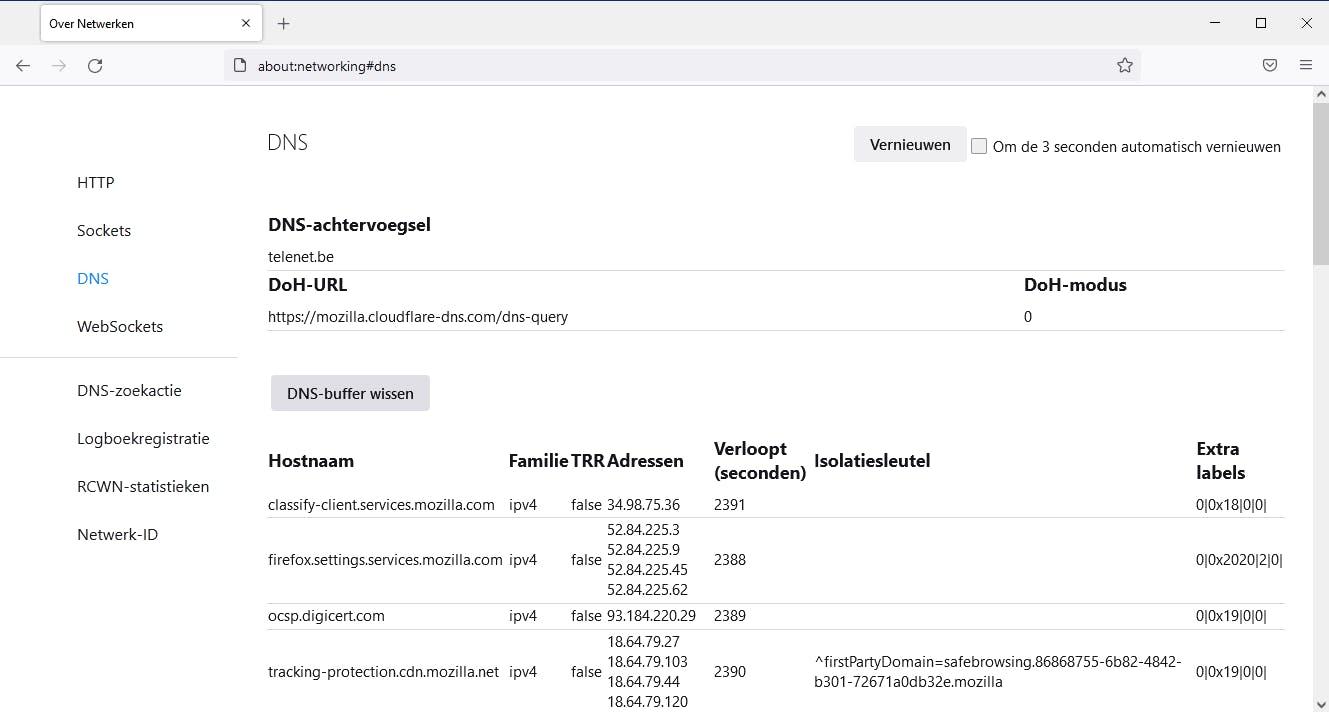Show RCWN-statistieken
The height and width of the screenshot is (712, 1329).
143,486
